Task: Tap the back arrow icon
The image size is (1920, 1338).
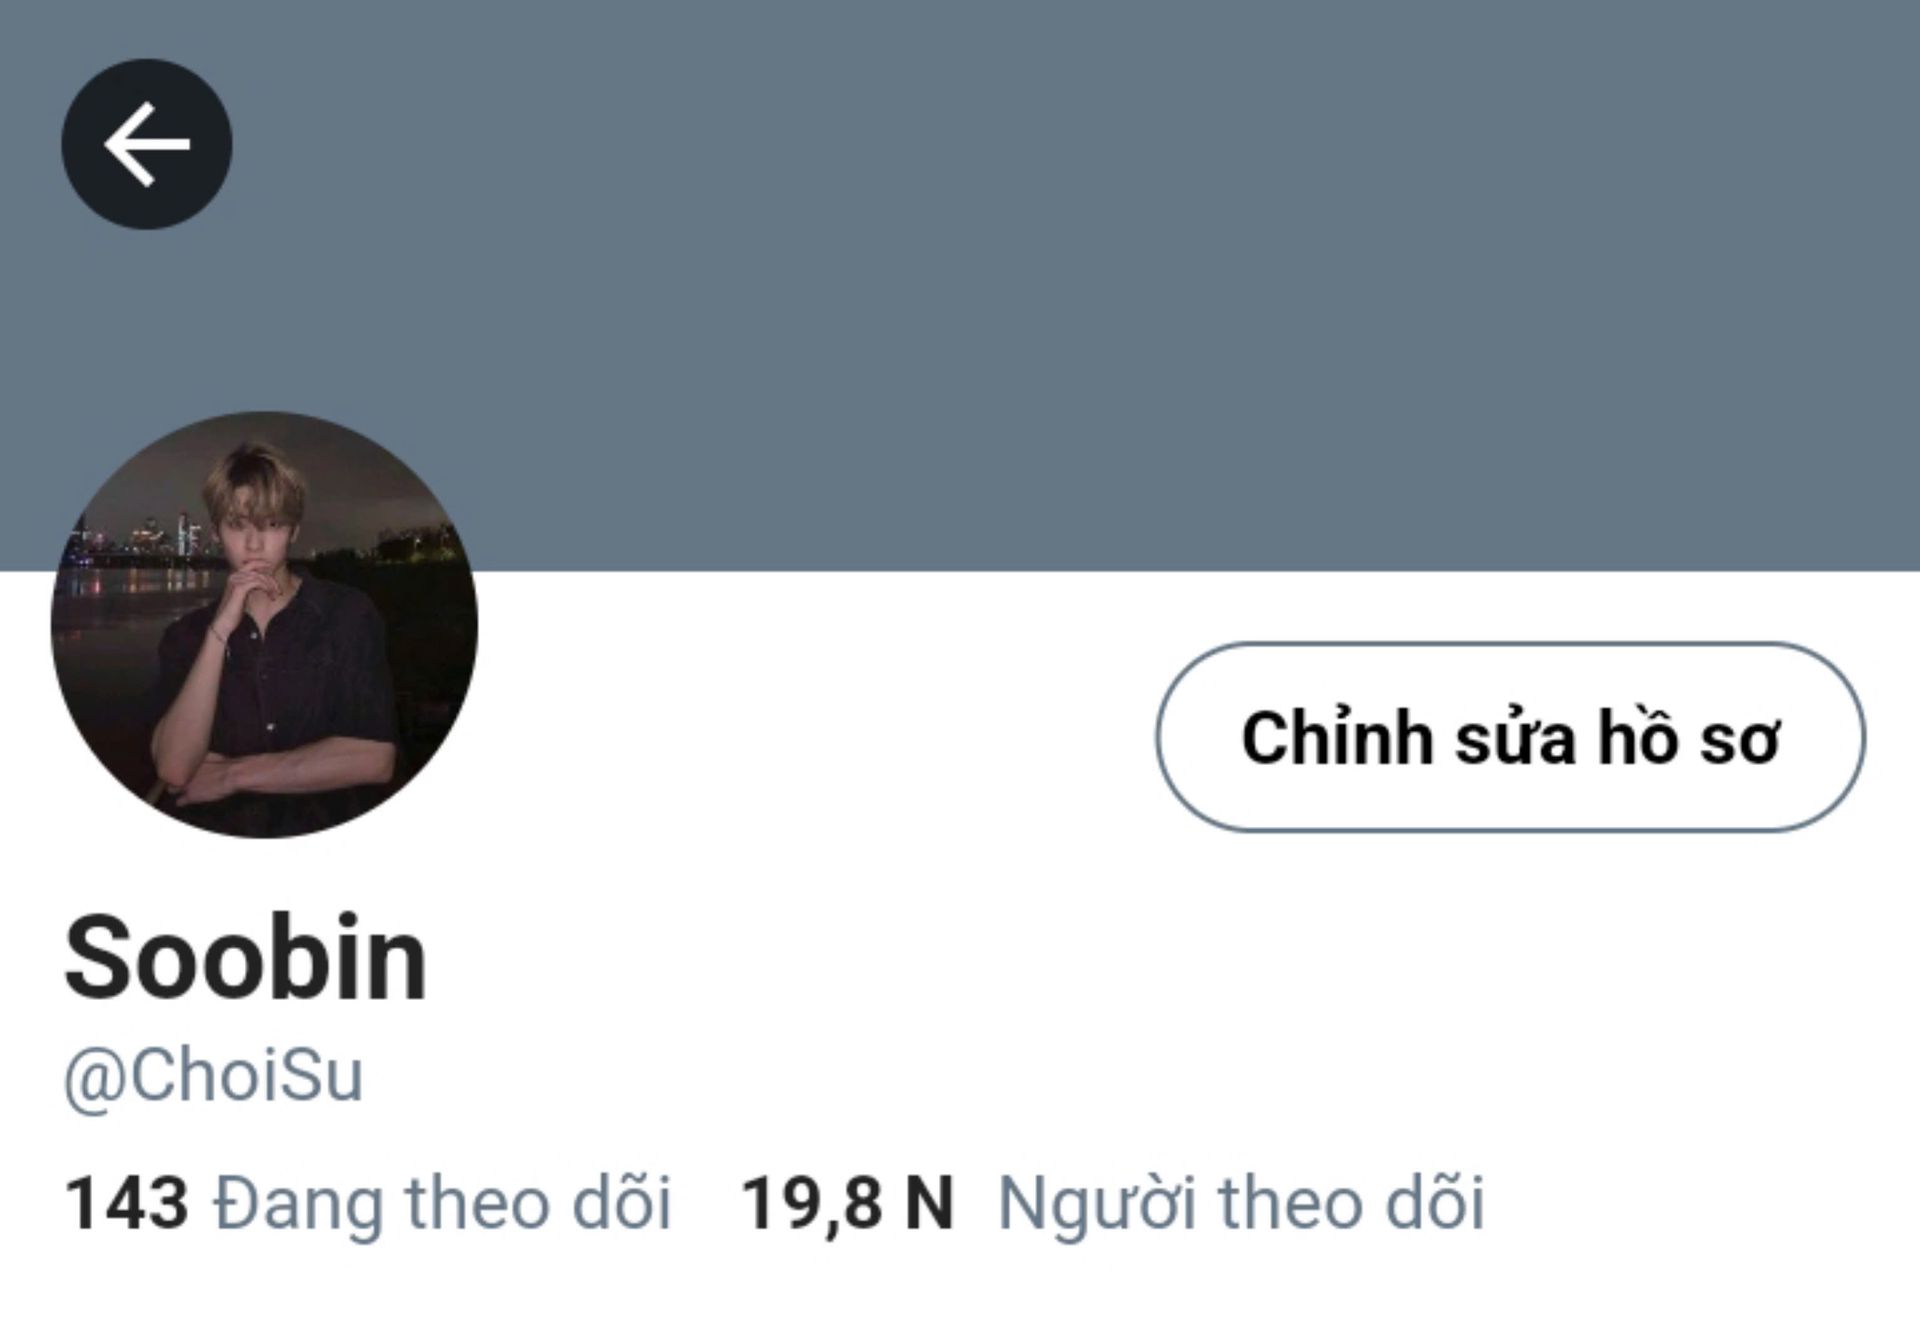Action: point(147,144)
